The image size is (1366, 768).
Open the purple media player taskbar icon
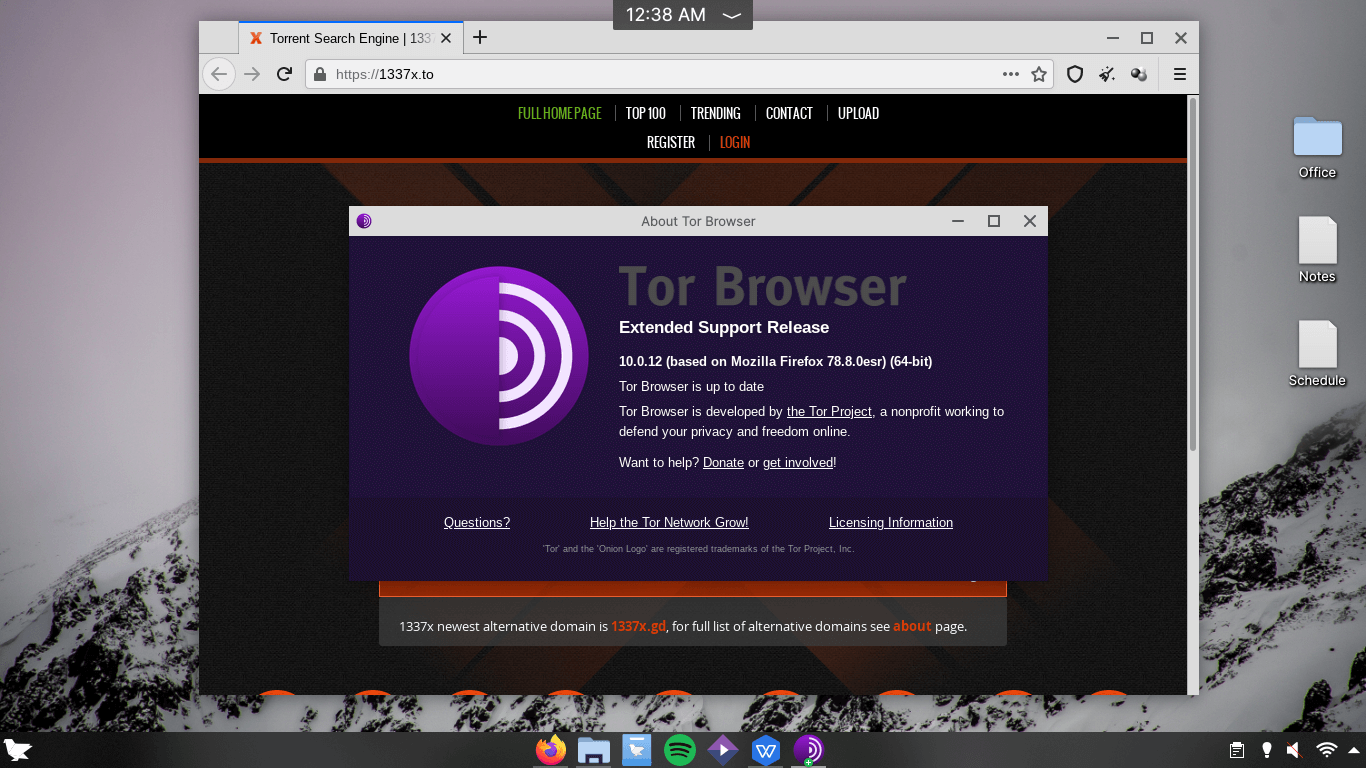tap(723, 749)
